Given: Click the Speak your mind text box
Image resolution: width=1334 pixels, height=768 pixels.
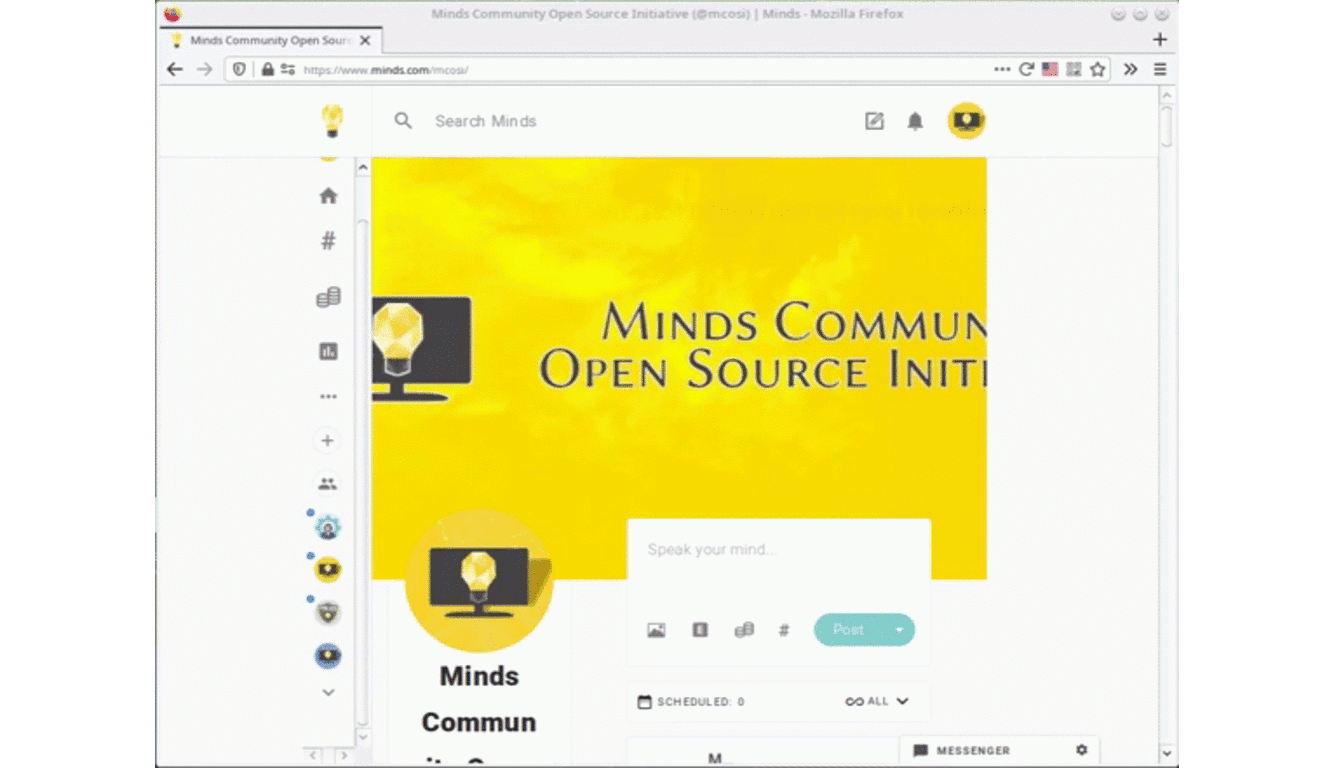Looking at the screenshot, I should [x=779, y=550].
